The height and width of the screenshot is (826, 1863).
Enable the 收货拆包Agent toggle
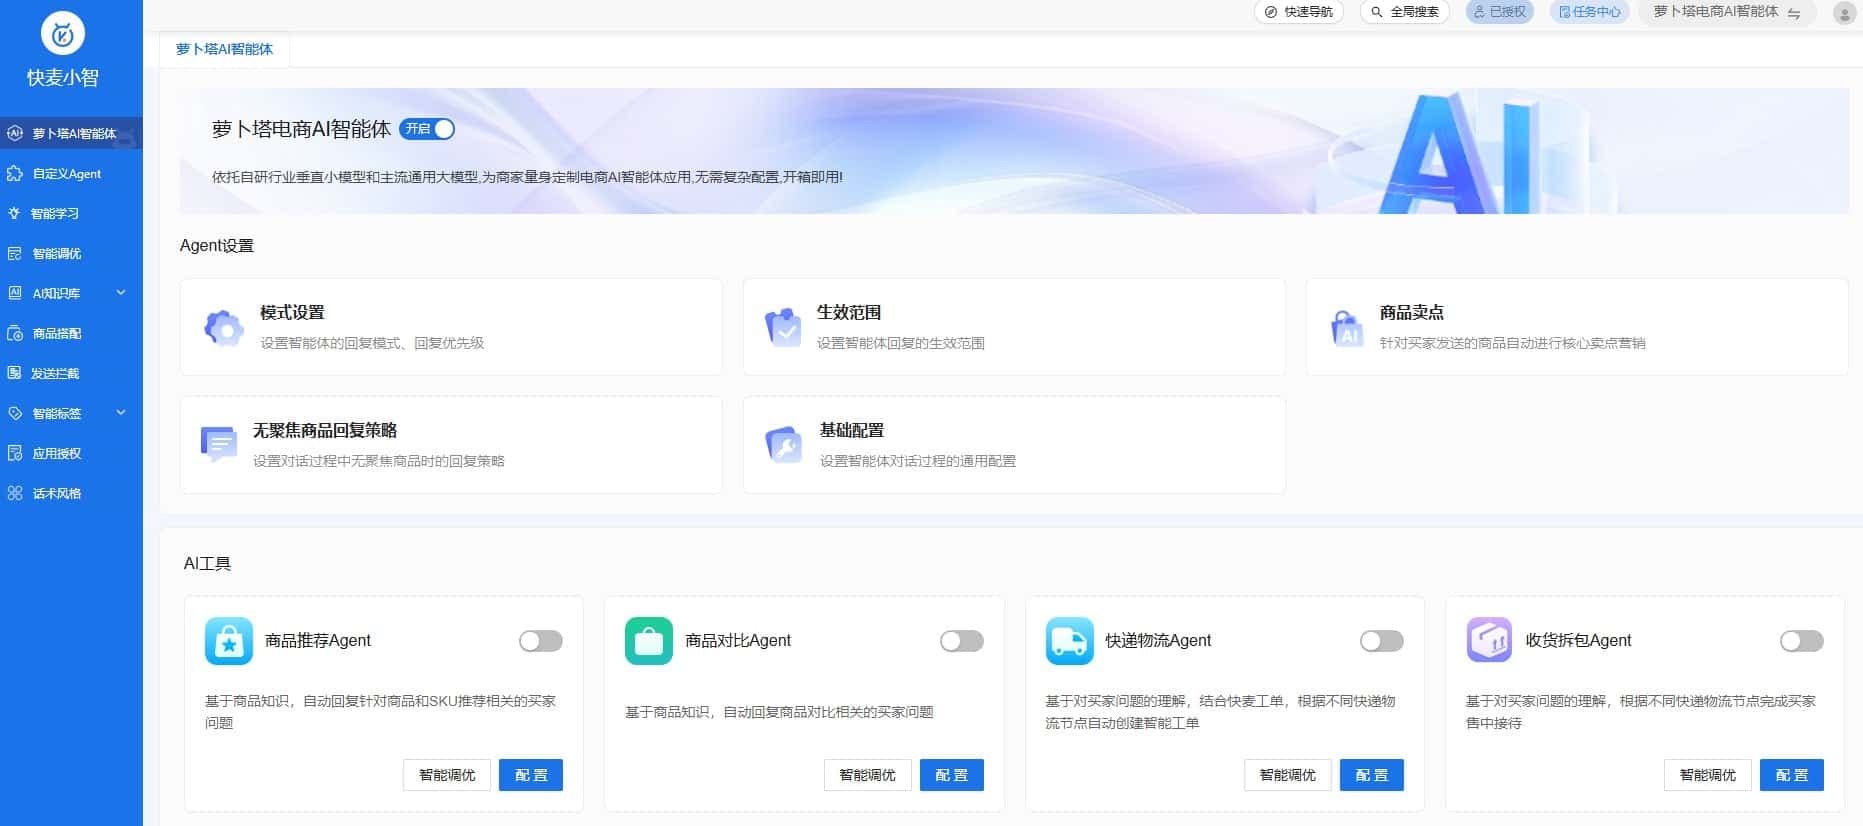(1802, 641)
